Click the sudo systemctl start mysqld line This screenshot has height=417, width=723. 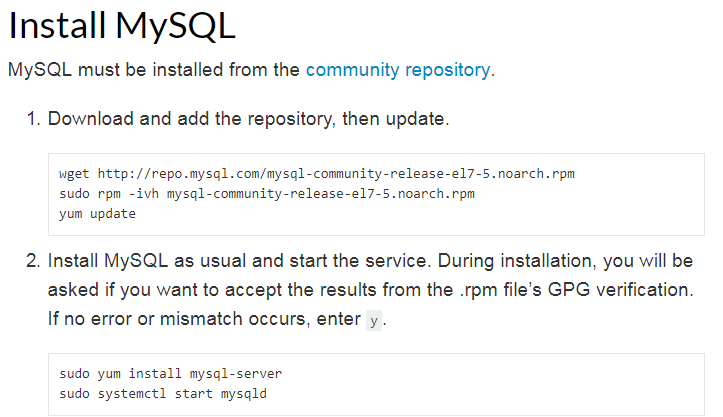tap(163, 393)
